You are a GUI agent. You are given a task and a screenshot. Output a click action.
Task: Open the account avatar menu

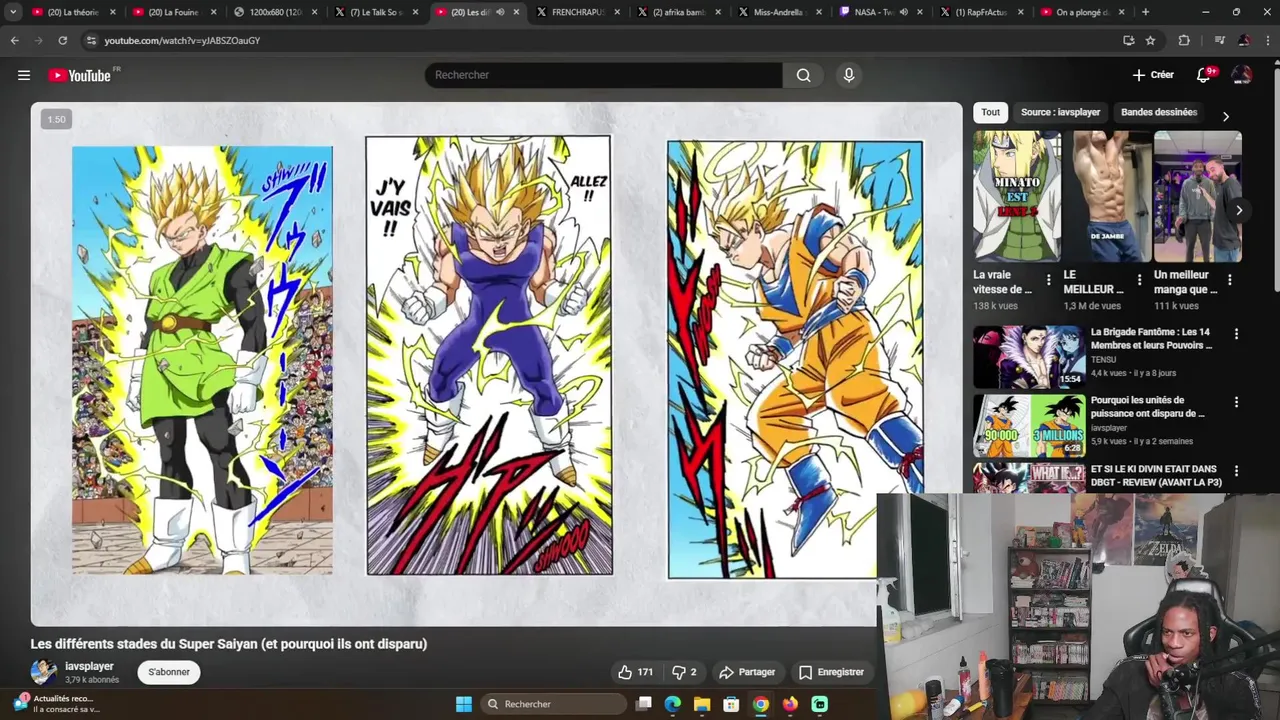(x=1242, y=75)
